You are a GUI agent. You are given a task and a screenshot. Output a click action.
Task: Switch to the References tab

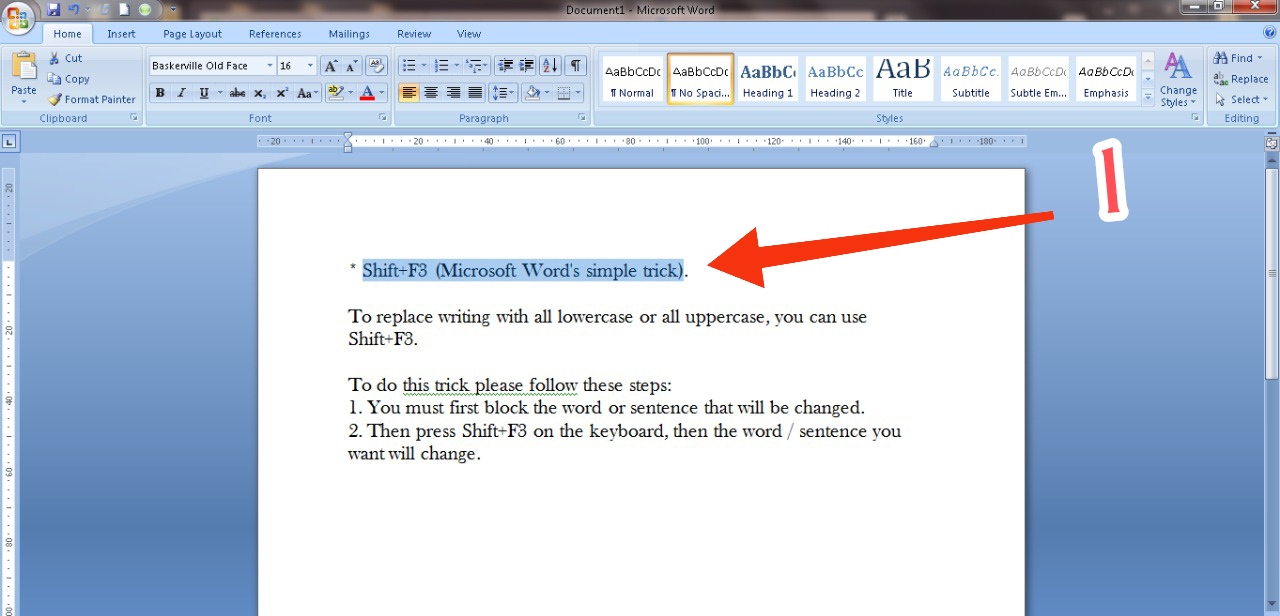(275, 34)
